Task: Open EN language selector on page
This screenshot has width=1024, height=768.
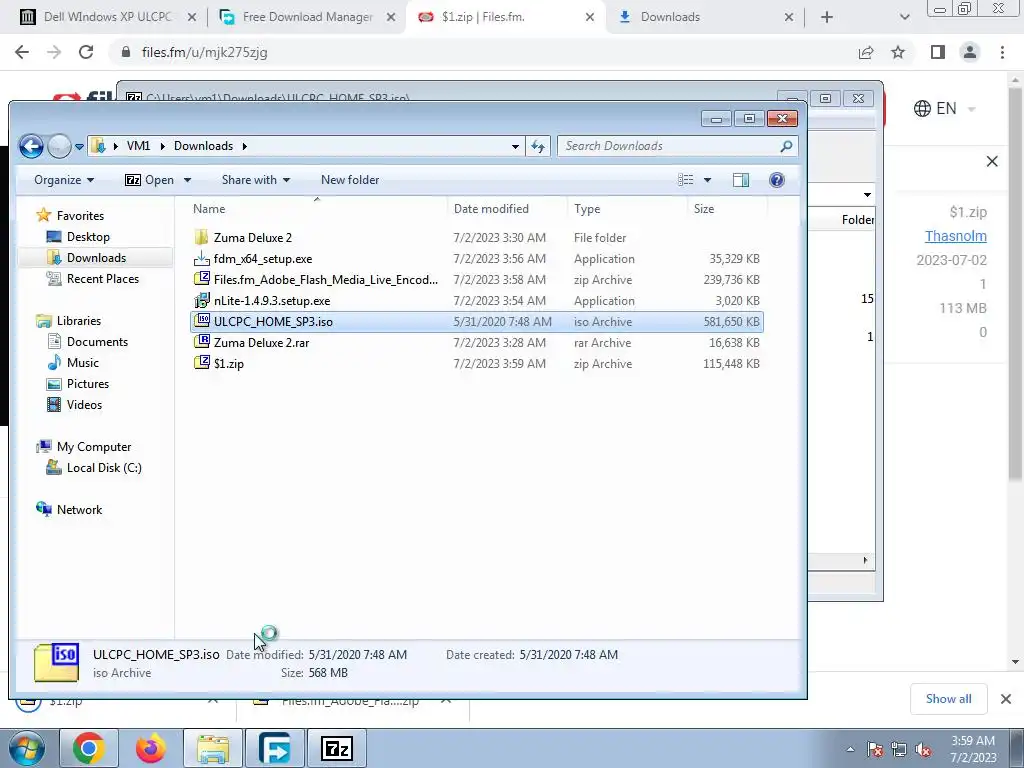Action: tap(944, 108)
